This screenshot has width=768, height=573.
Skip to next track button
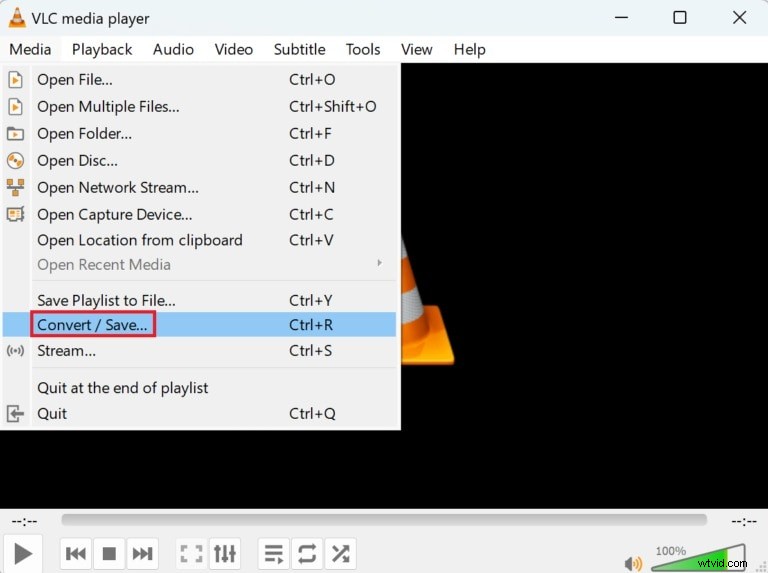coord(143,554)
